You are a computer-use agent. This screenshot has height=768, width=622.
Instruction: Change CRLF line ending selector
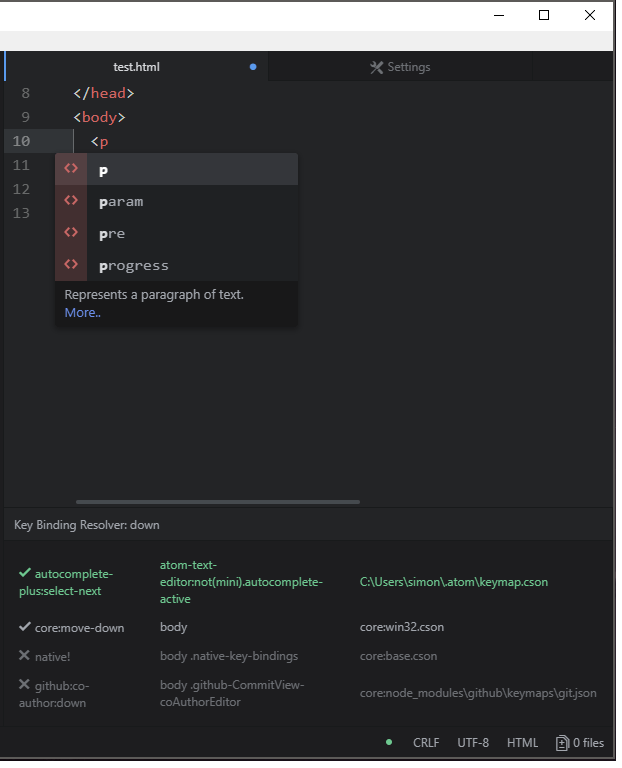click(x=426, y=743)
